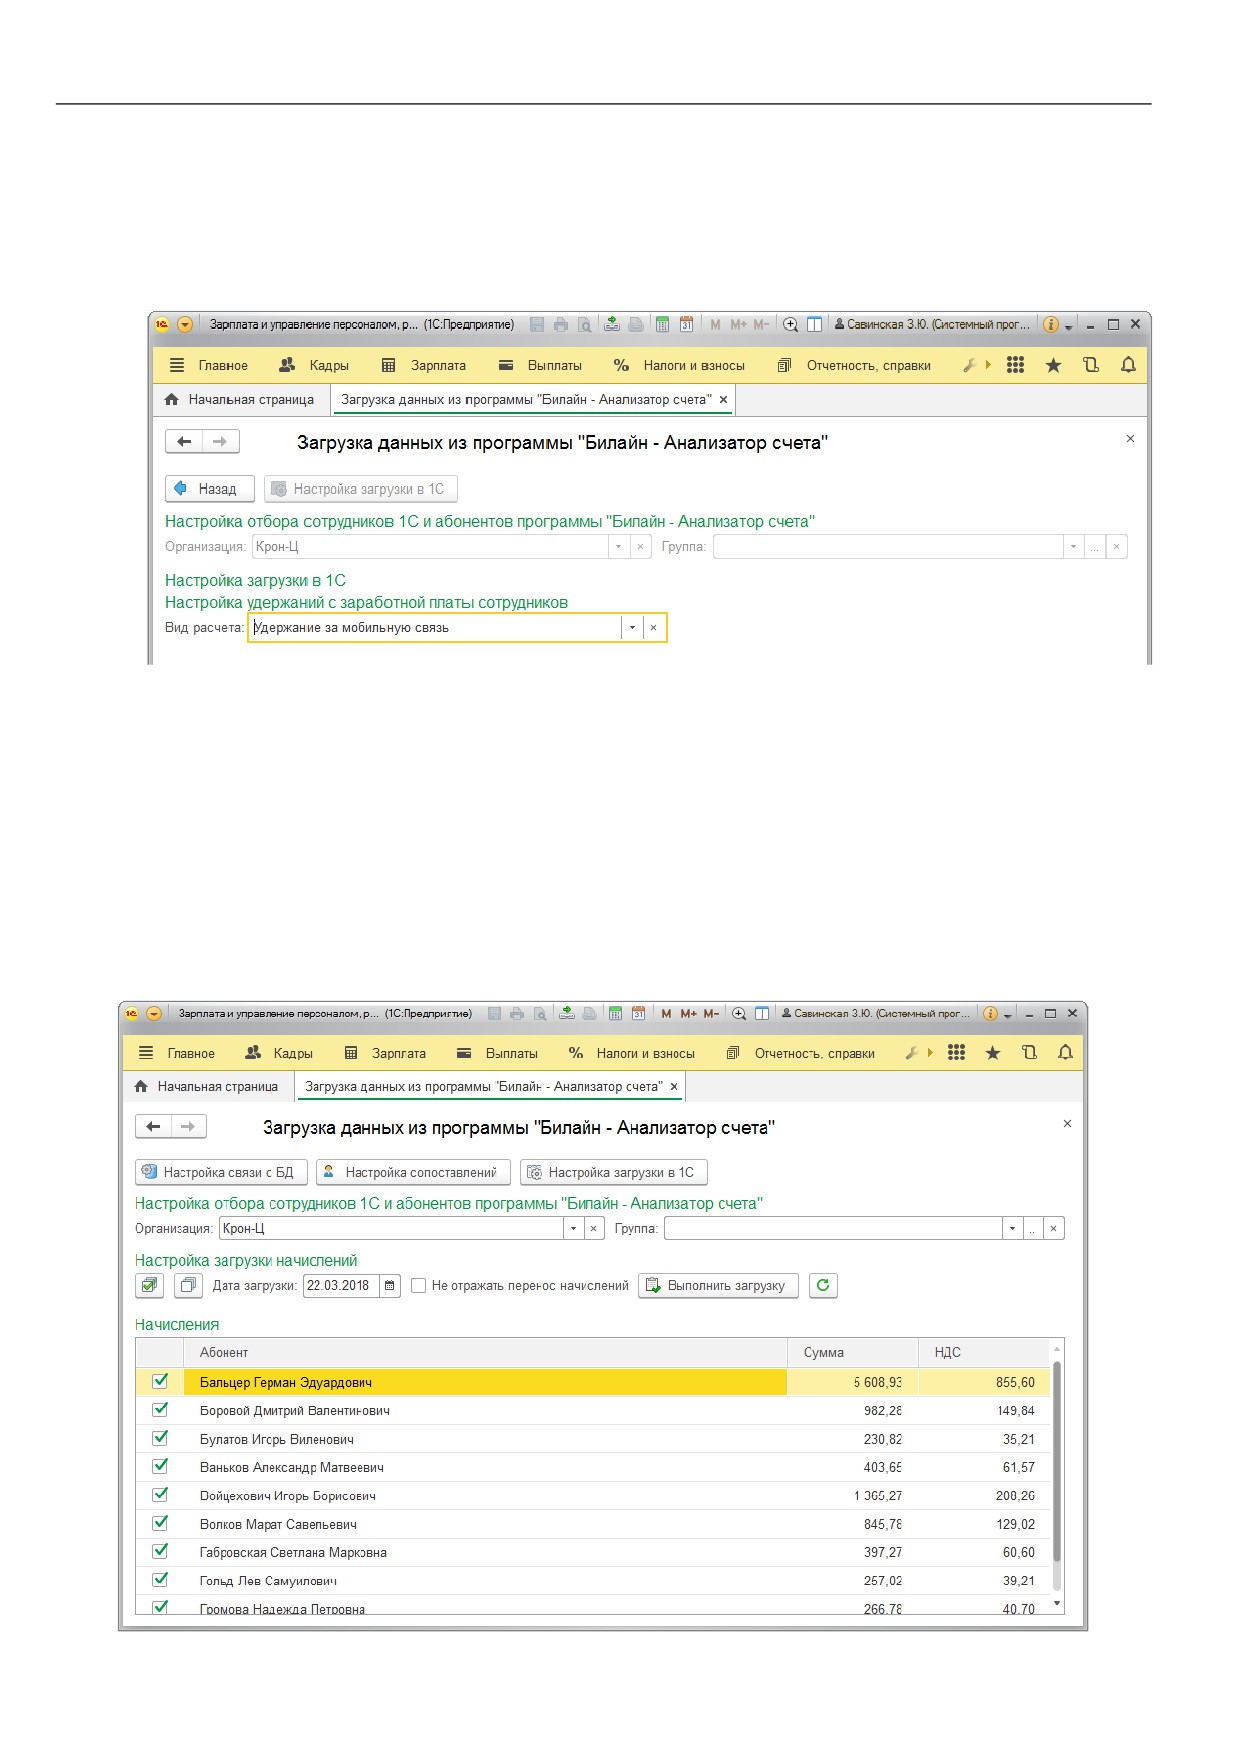Open History icon in upper window
Image resolution: width=1239 pixels, height=1752 pixels.
point(1091,365)
